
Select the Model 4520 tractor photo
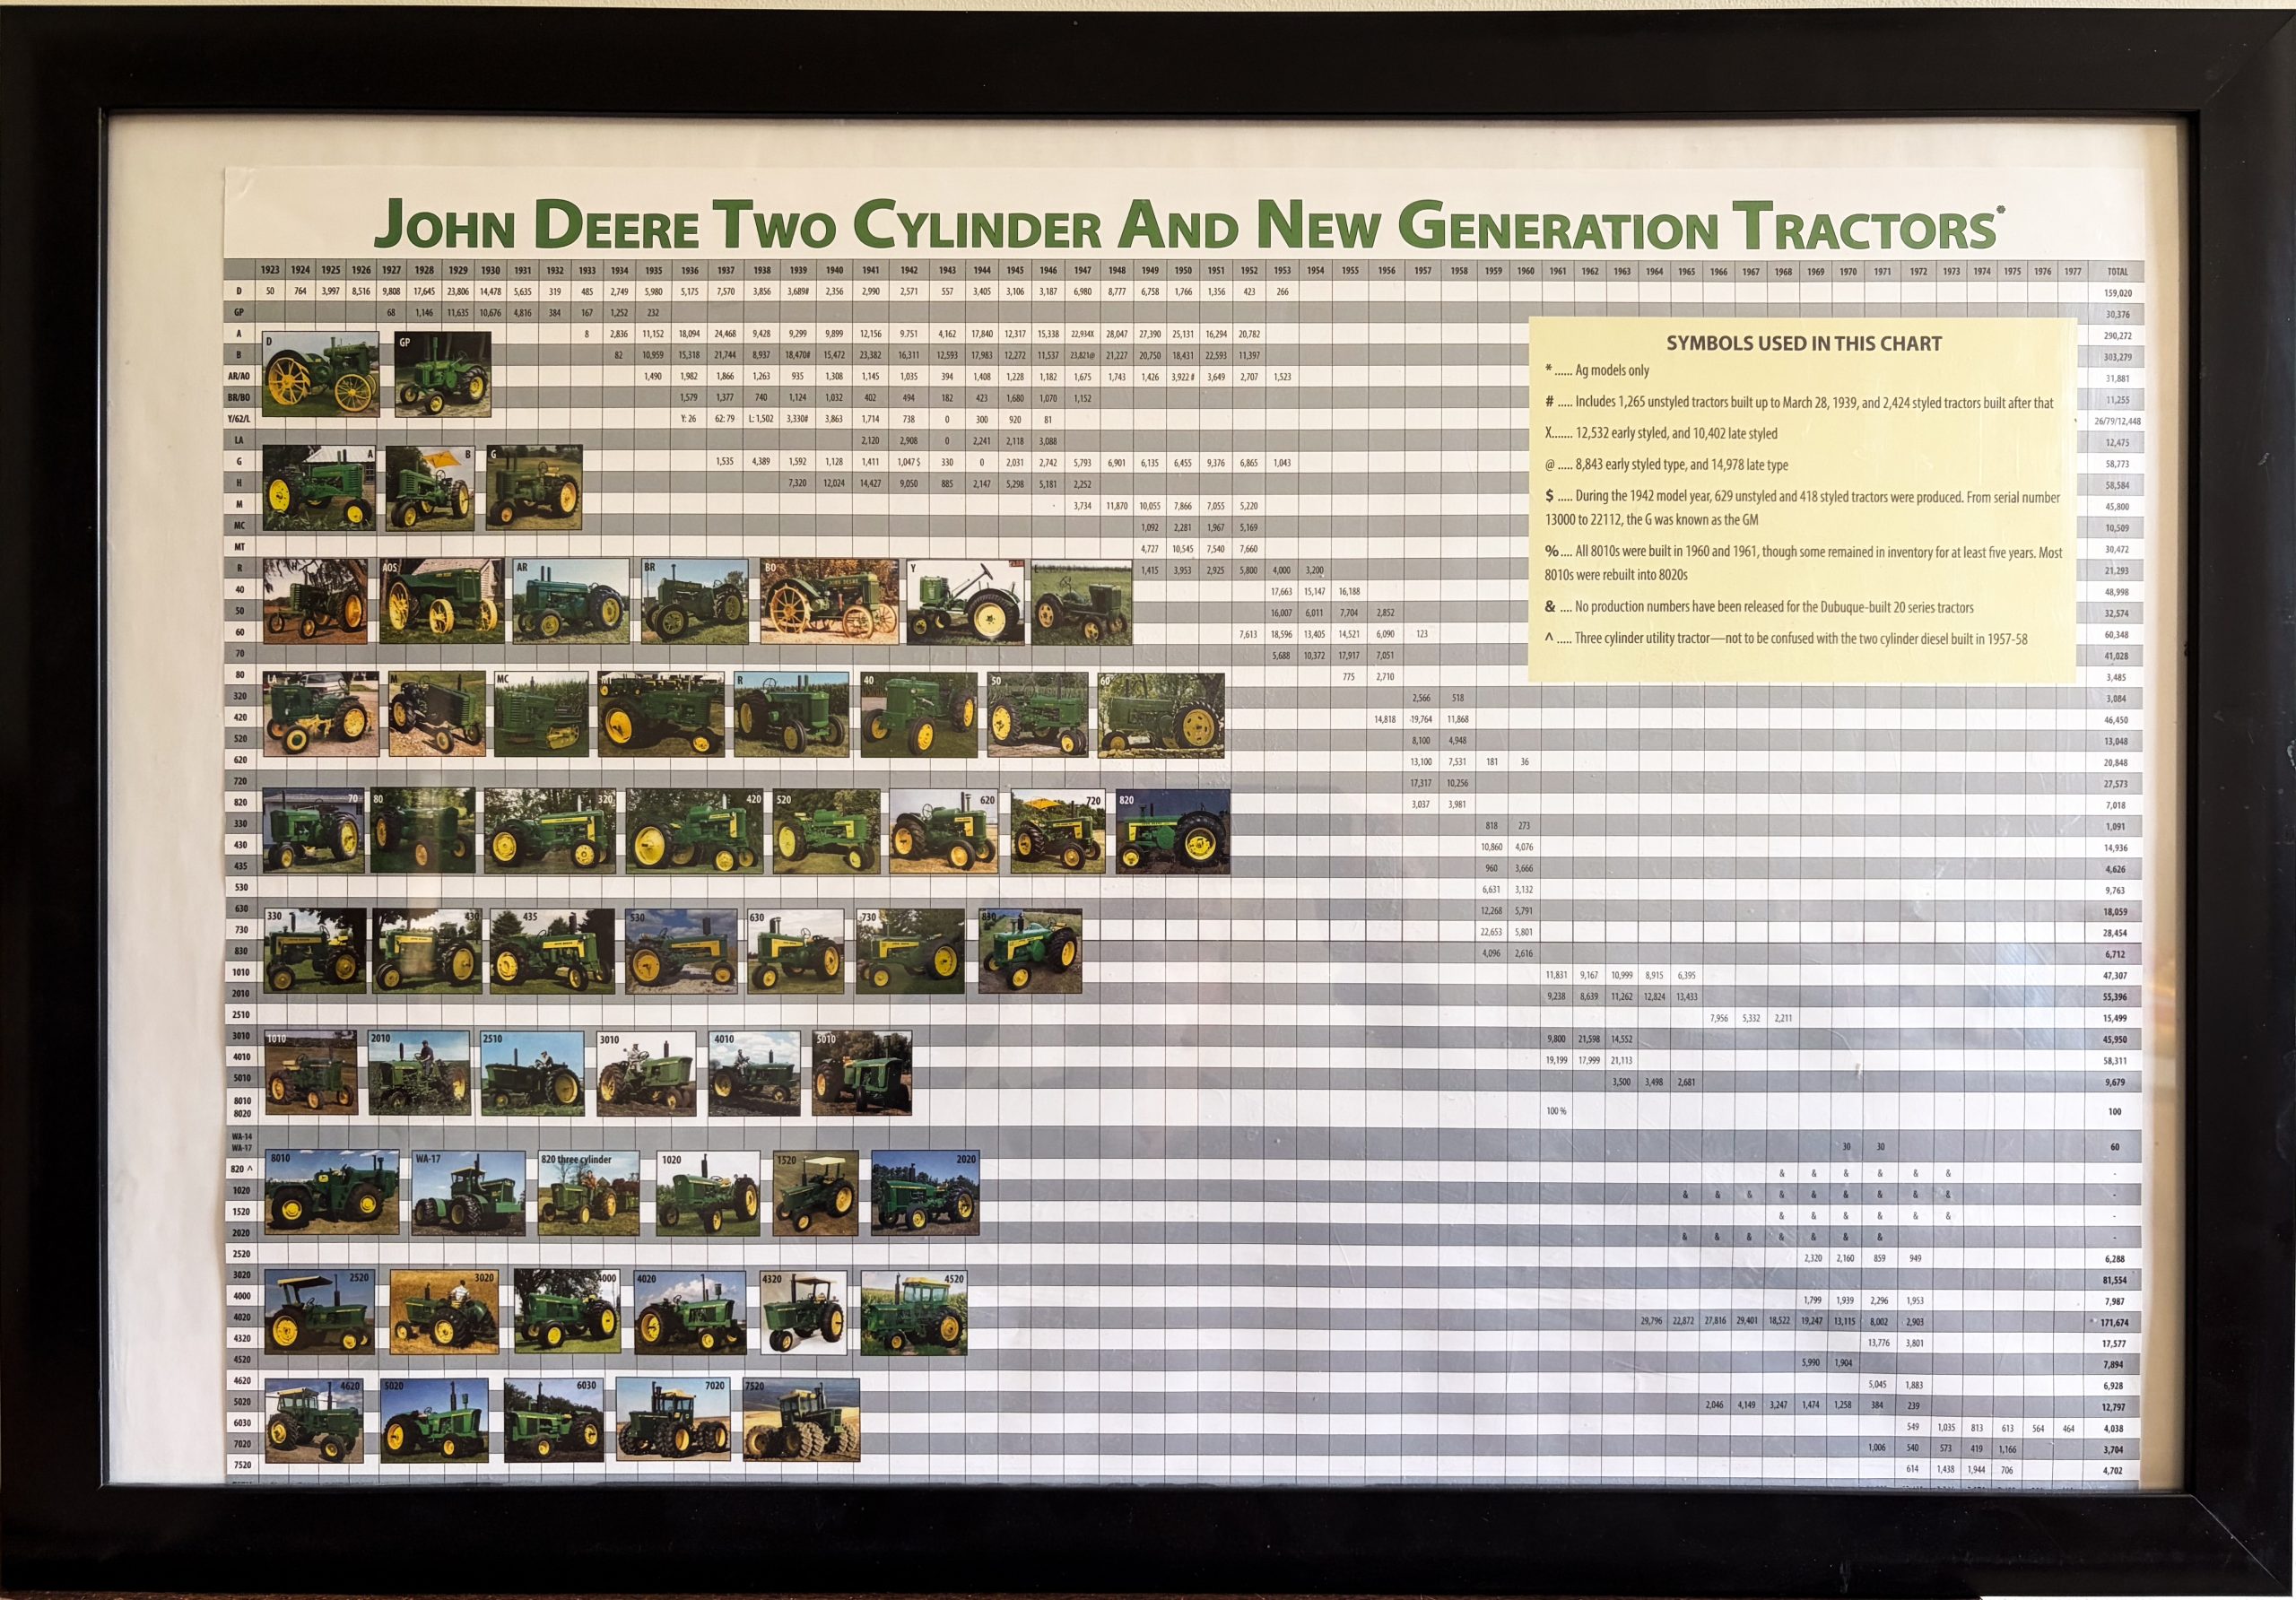click(914, 1312)
